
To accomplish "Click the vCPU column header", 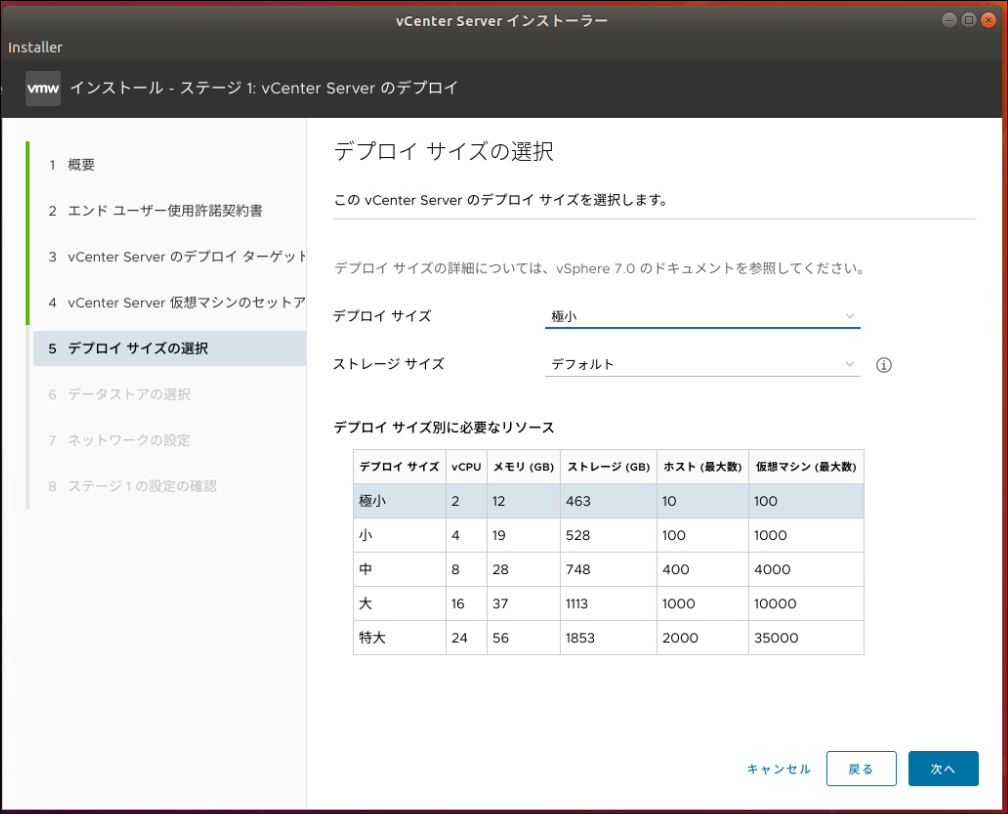I will 466,467.
